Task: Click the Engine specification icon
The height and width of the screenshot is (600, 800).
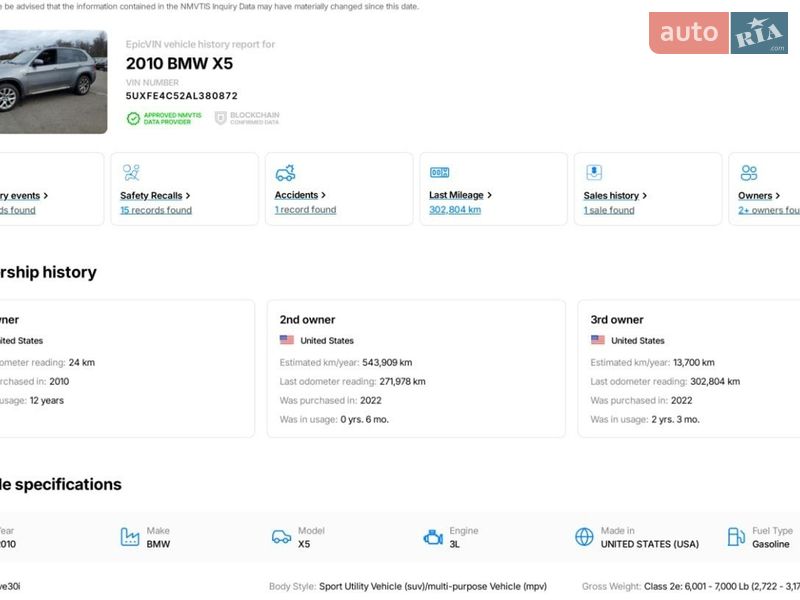Action: [x=433, y=538]
